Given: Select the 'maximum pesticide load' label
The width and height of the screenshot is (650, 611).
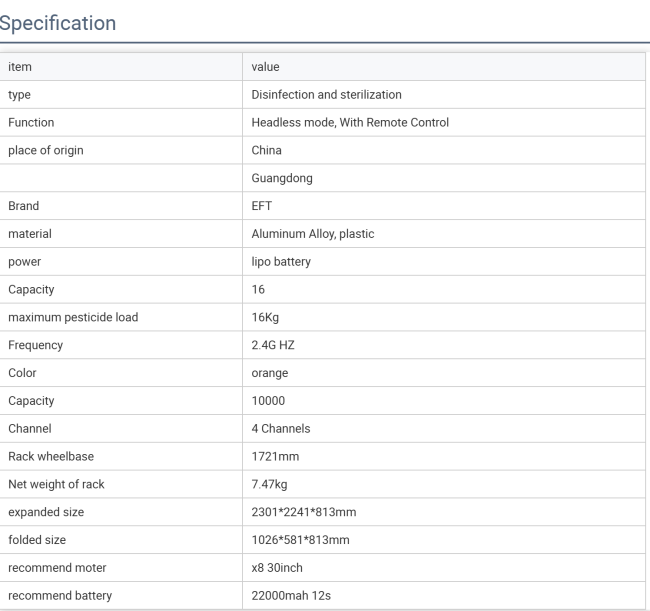Looking at the screenshot, I should pos(73,318).
